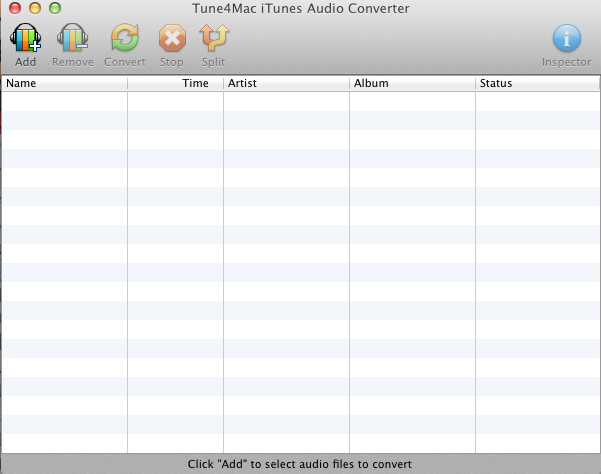Click the window title Tune4Mac iTunes Audio Converter
The image size is (601, 474).
301,8
